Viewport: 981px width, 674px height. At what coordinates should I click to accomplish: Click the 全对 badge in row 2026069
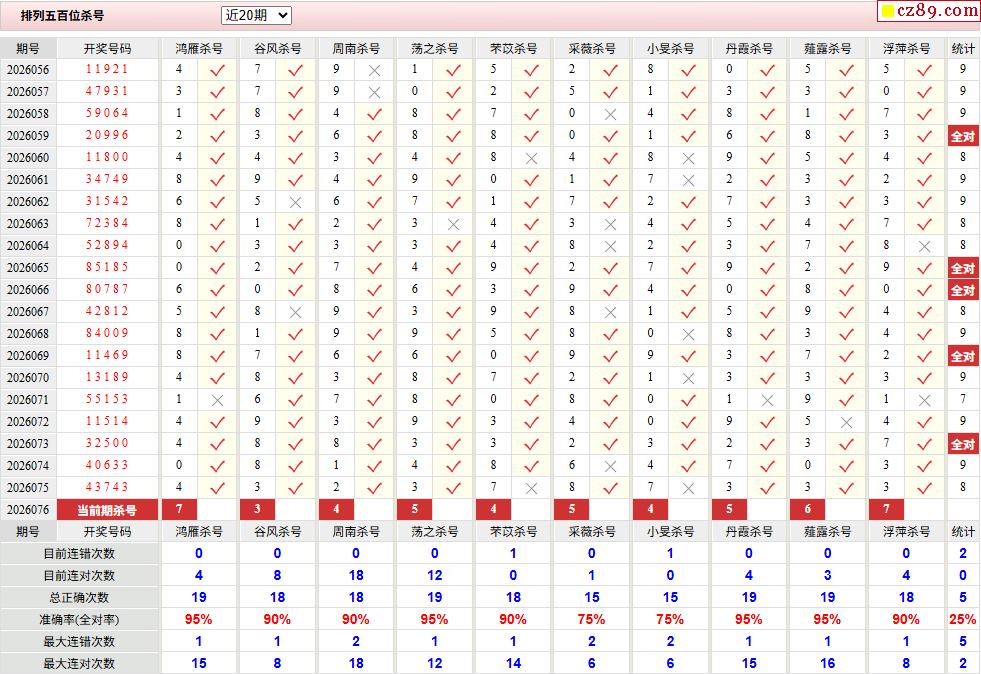(x=963, y=356)
